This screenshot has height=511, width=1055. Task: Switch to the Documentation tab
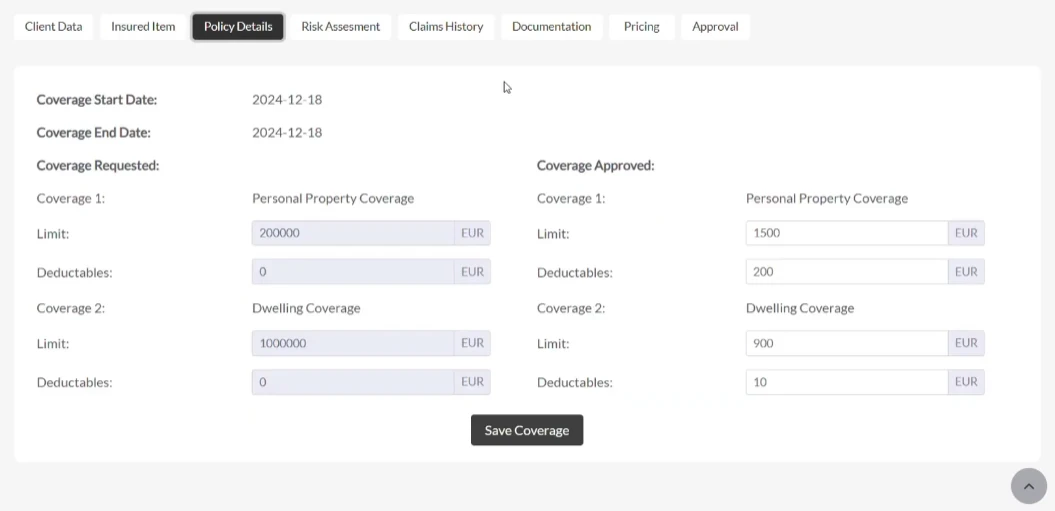552,27
